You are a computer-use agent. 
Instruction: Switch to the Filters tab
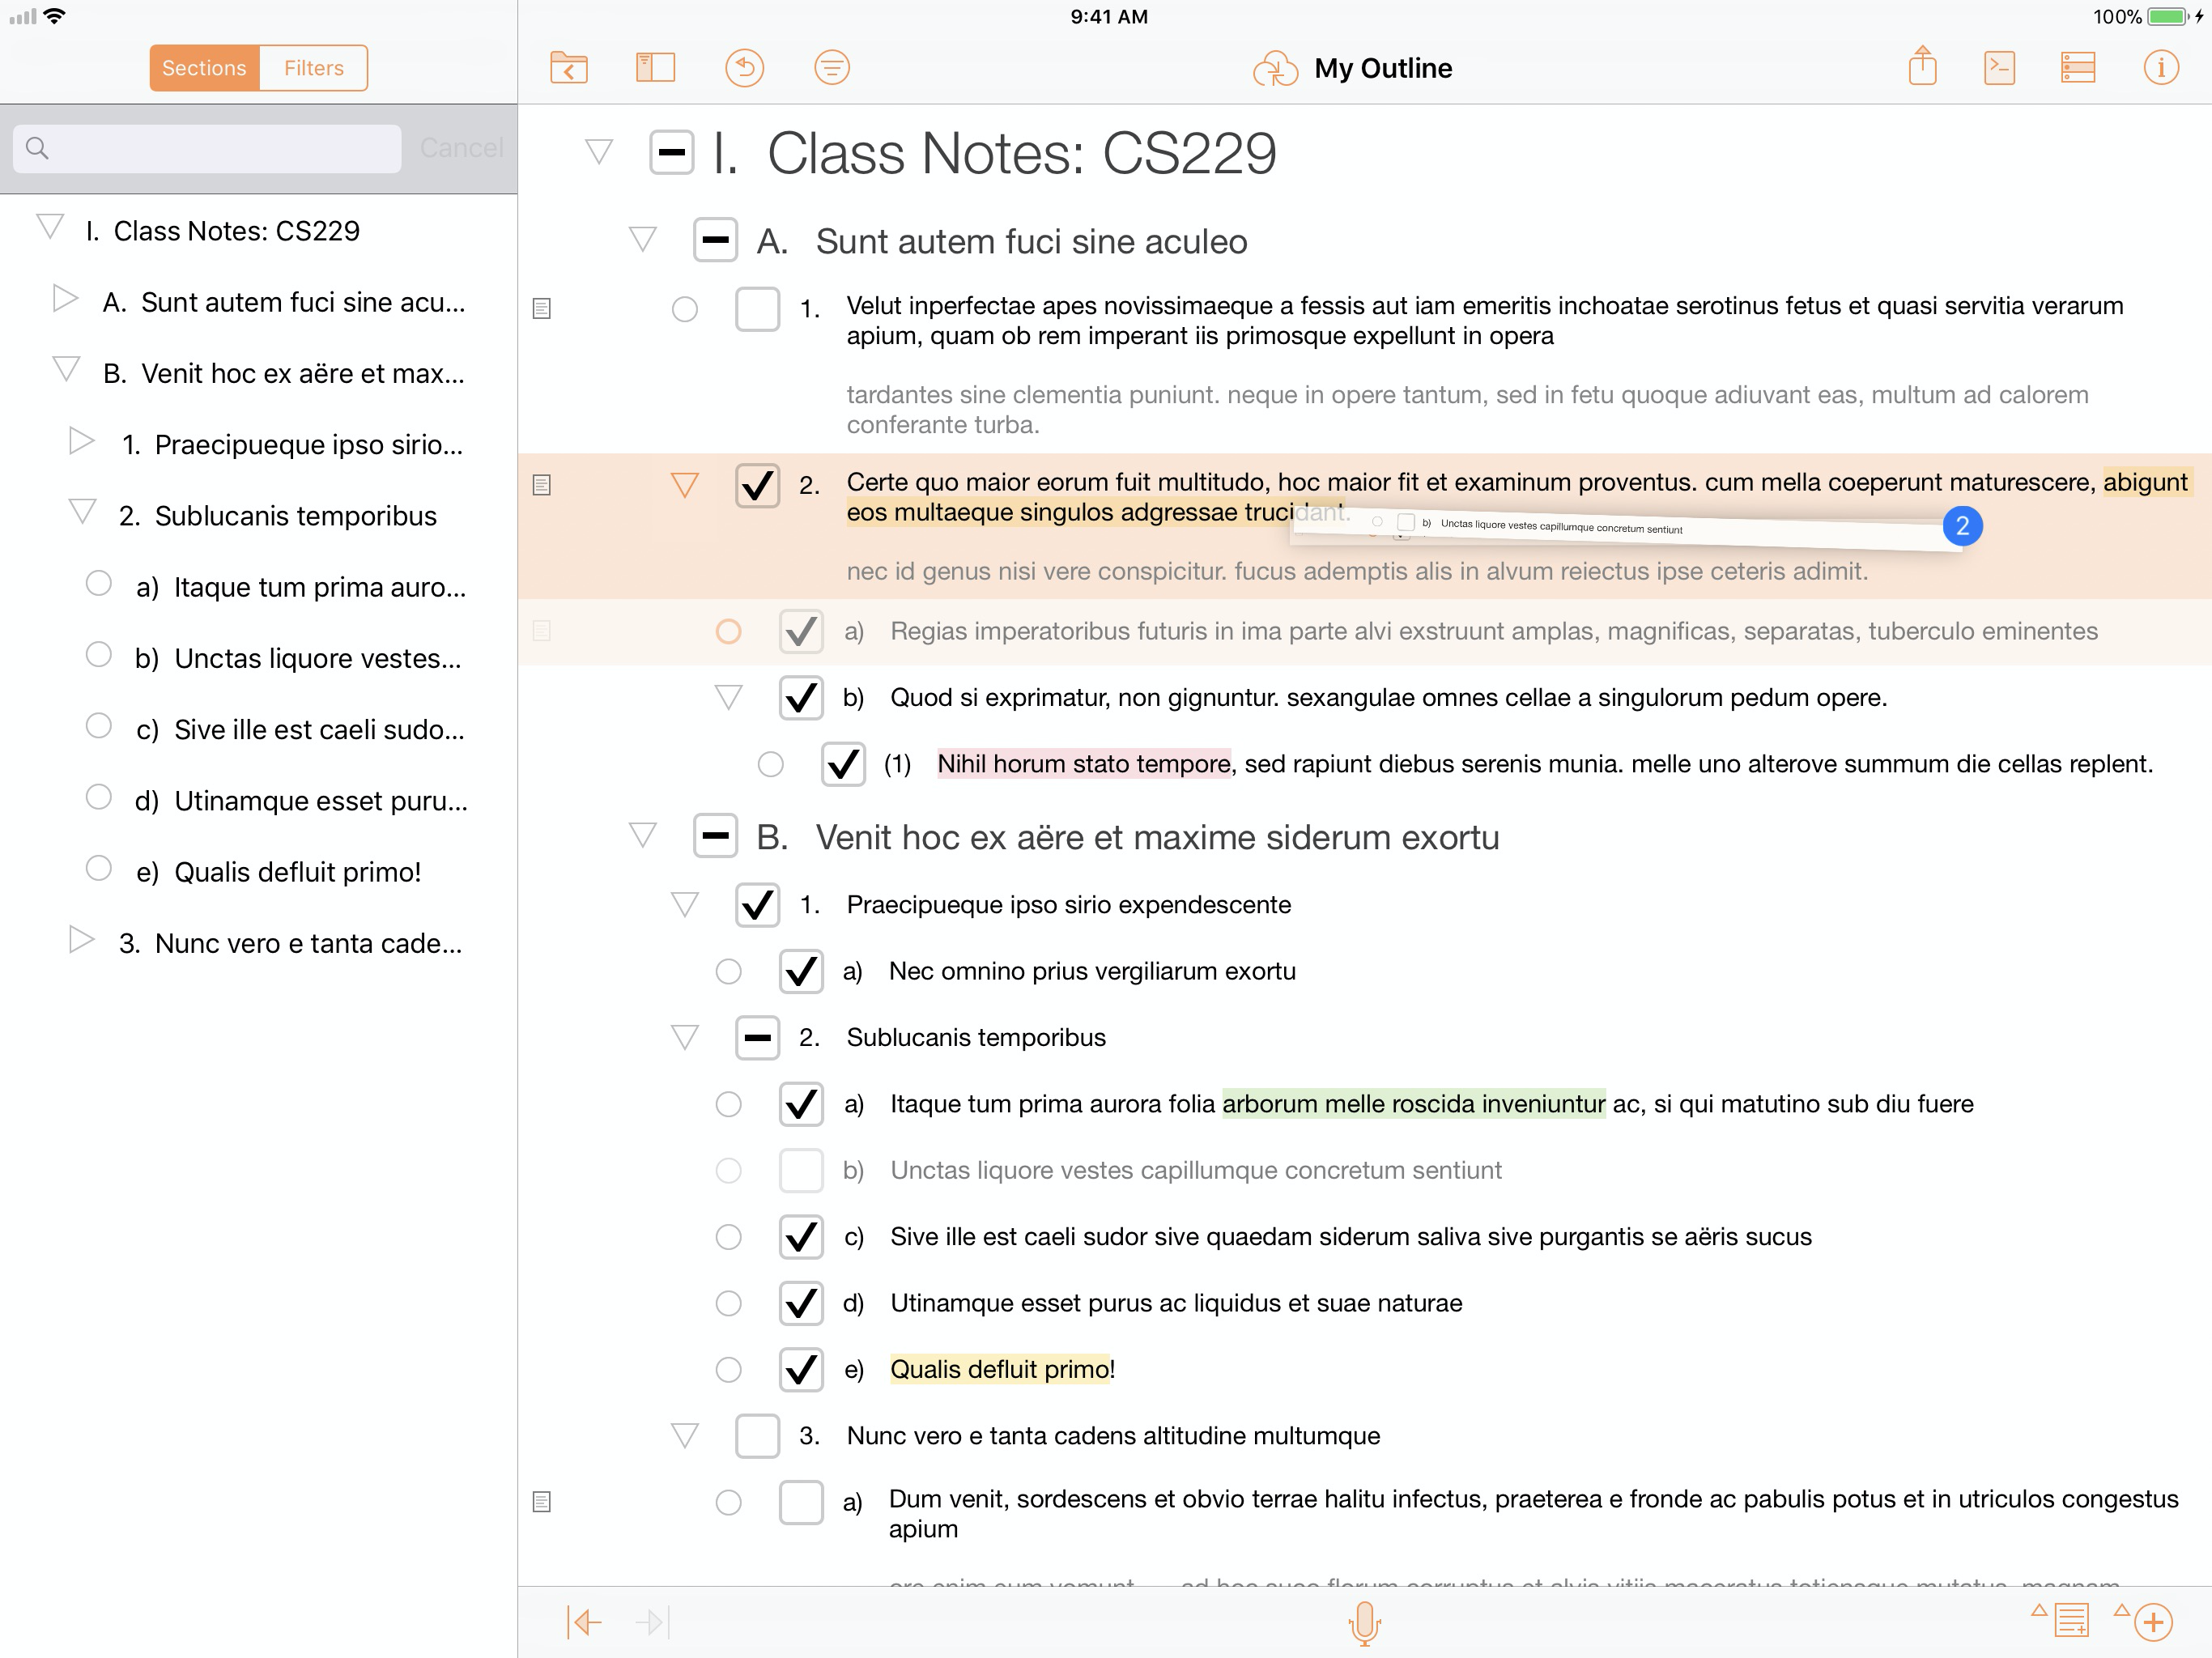313,68
